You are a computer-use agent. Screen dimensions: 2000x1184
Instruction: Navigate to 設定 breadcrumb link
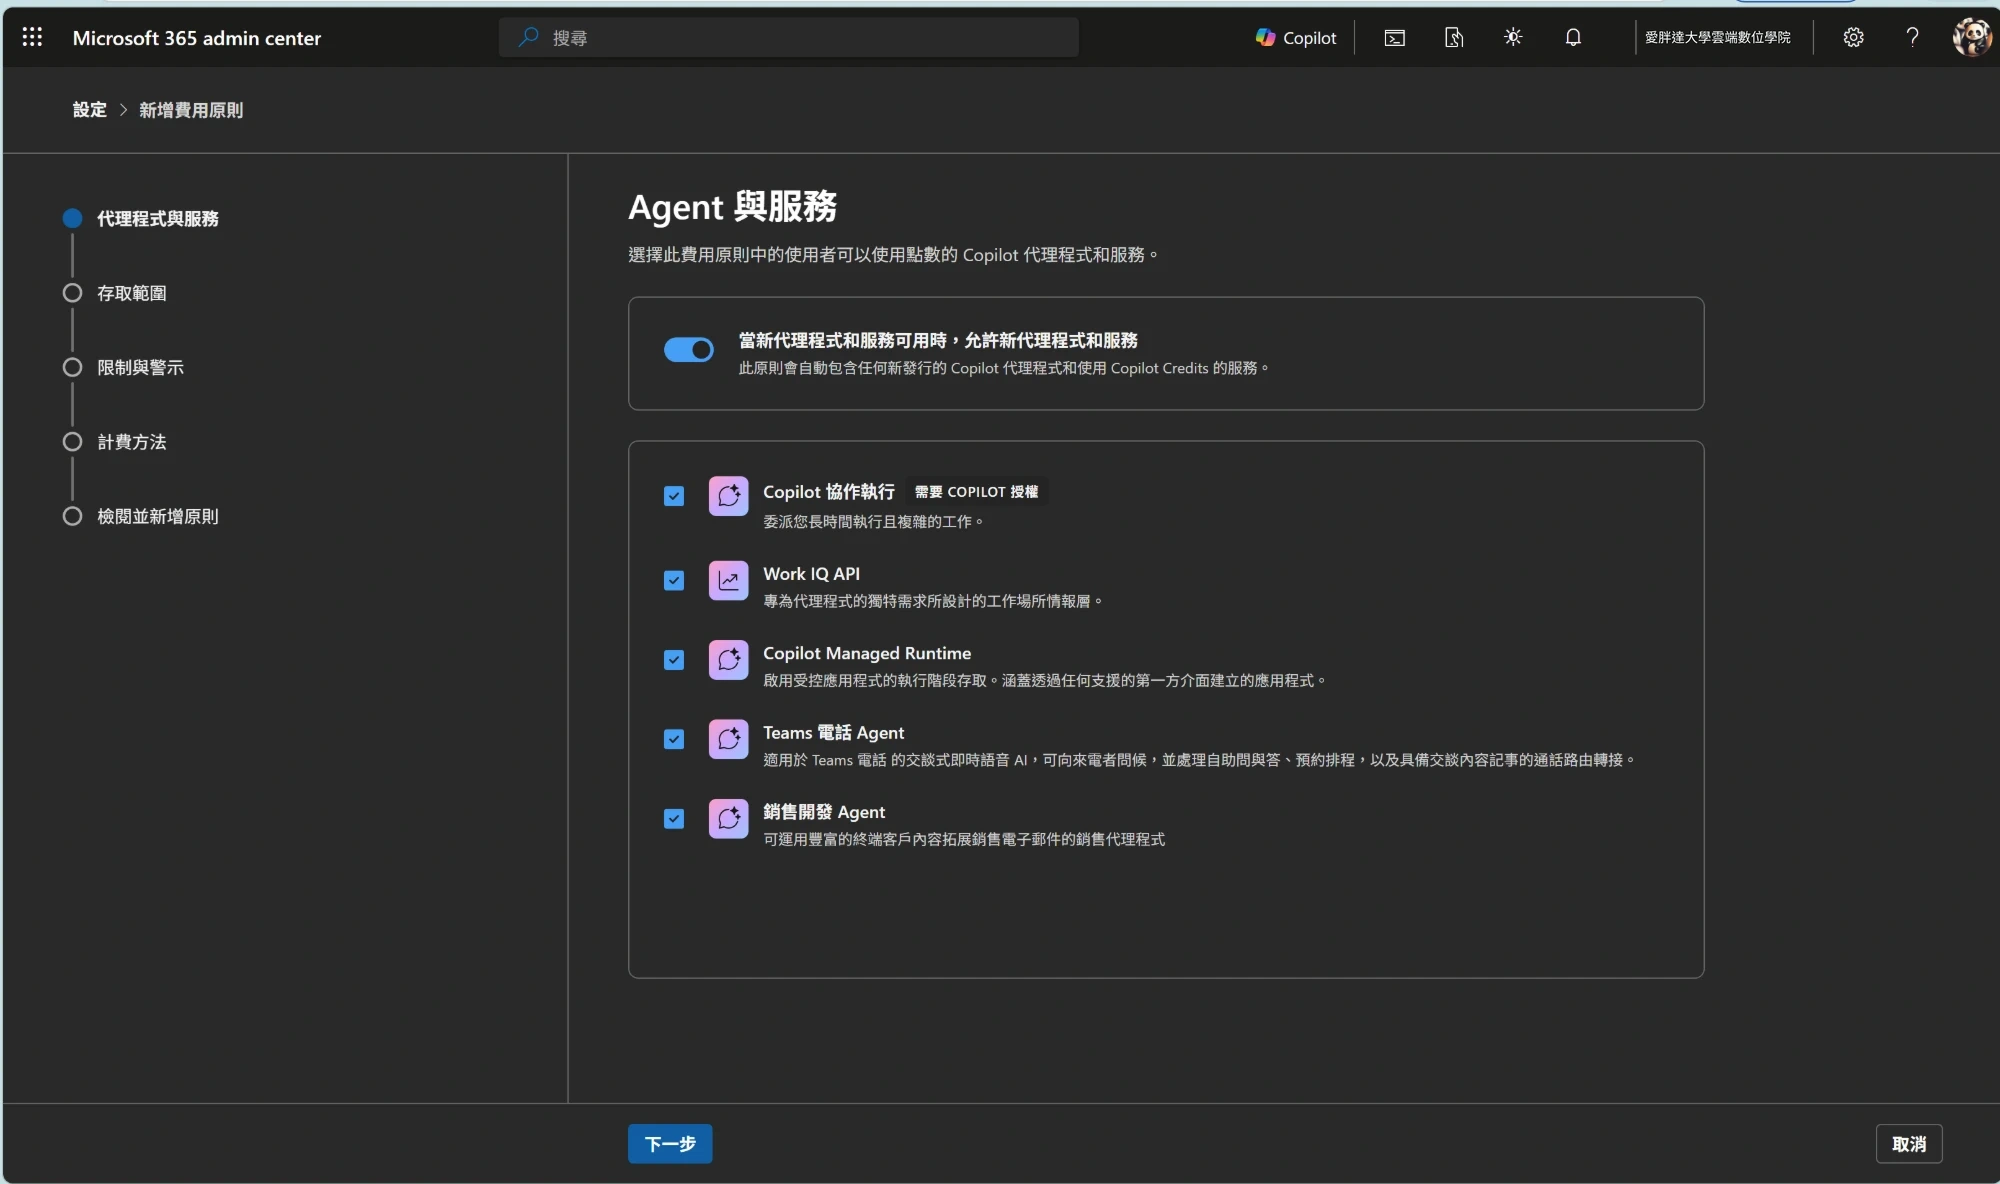[89, 110]
